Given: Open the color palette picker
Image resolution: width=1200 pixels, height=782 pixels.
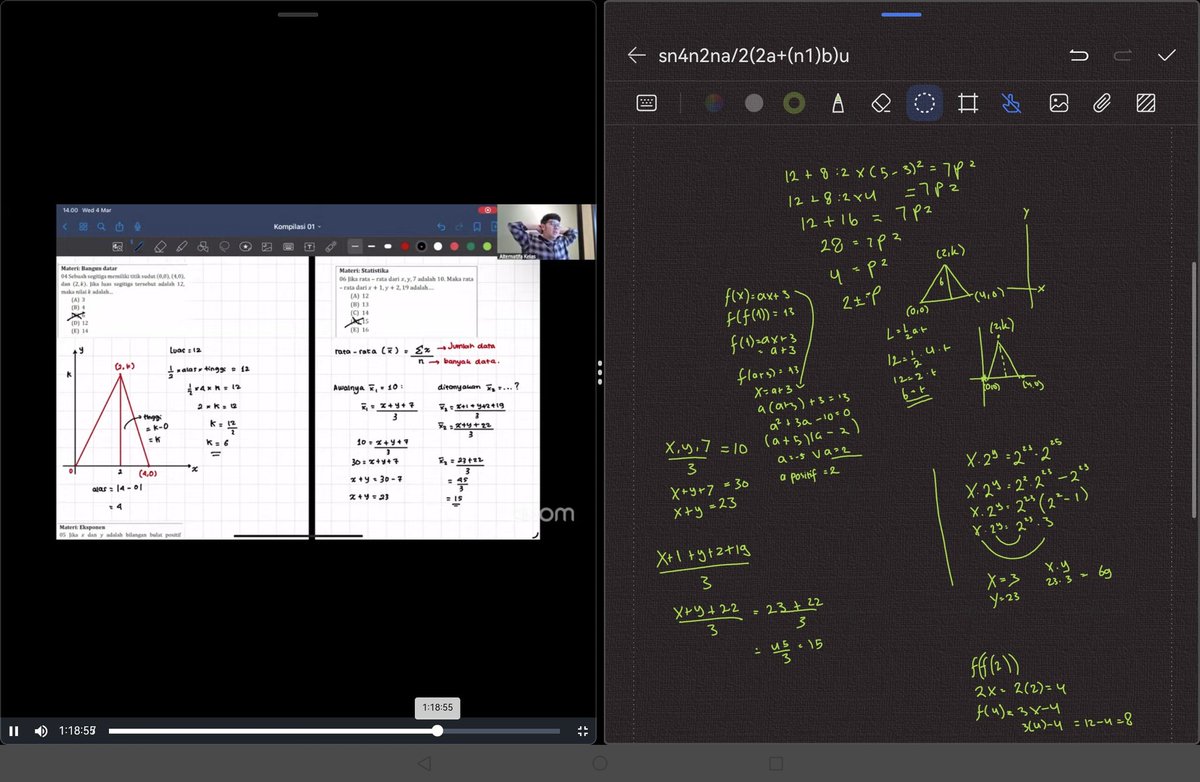Looking at the screenshot, I should [x=713, y=103].
